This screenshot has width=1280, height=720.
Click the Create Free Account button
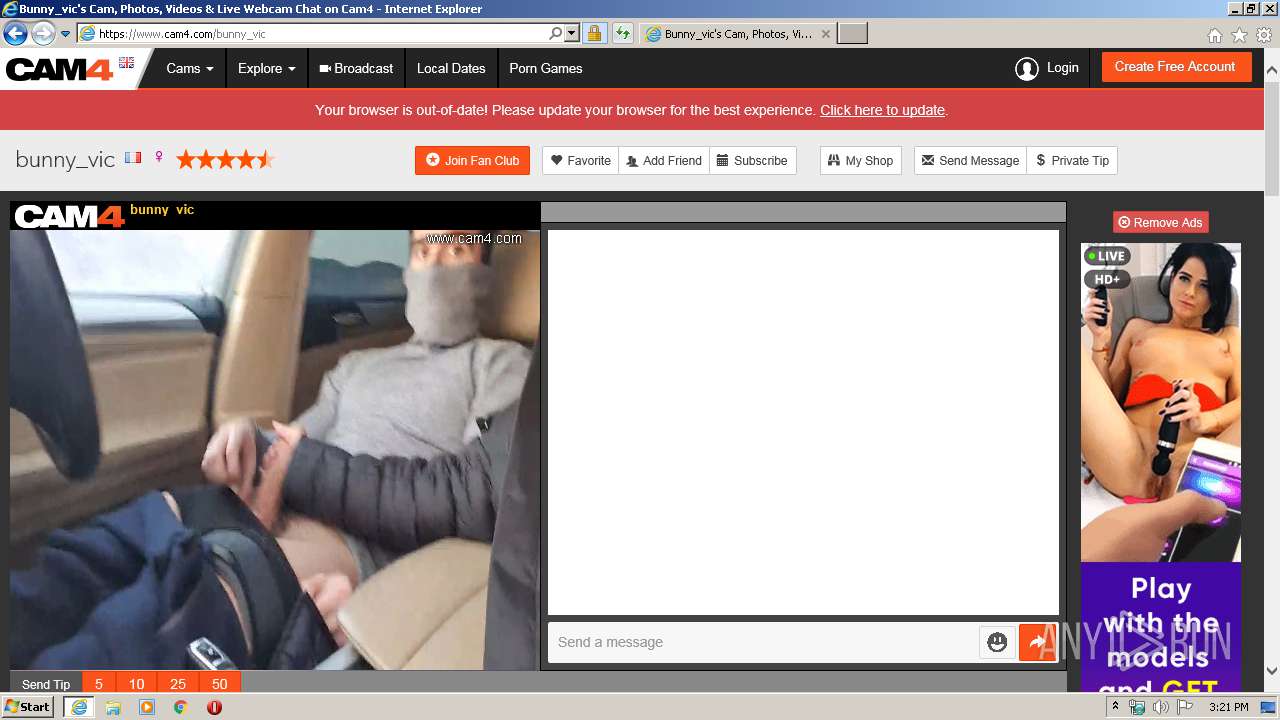[x=1175, y=67]
